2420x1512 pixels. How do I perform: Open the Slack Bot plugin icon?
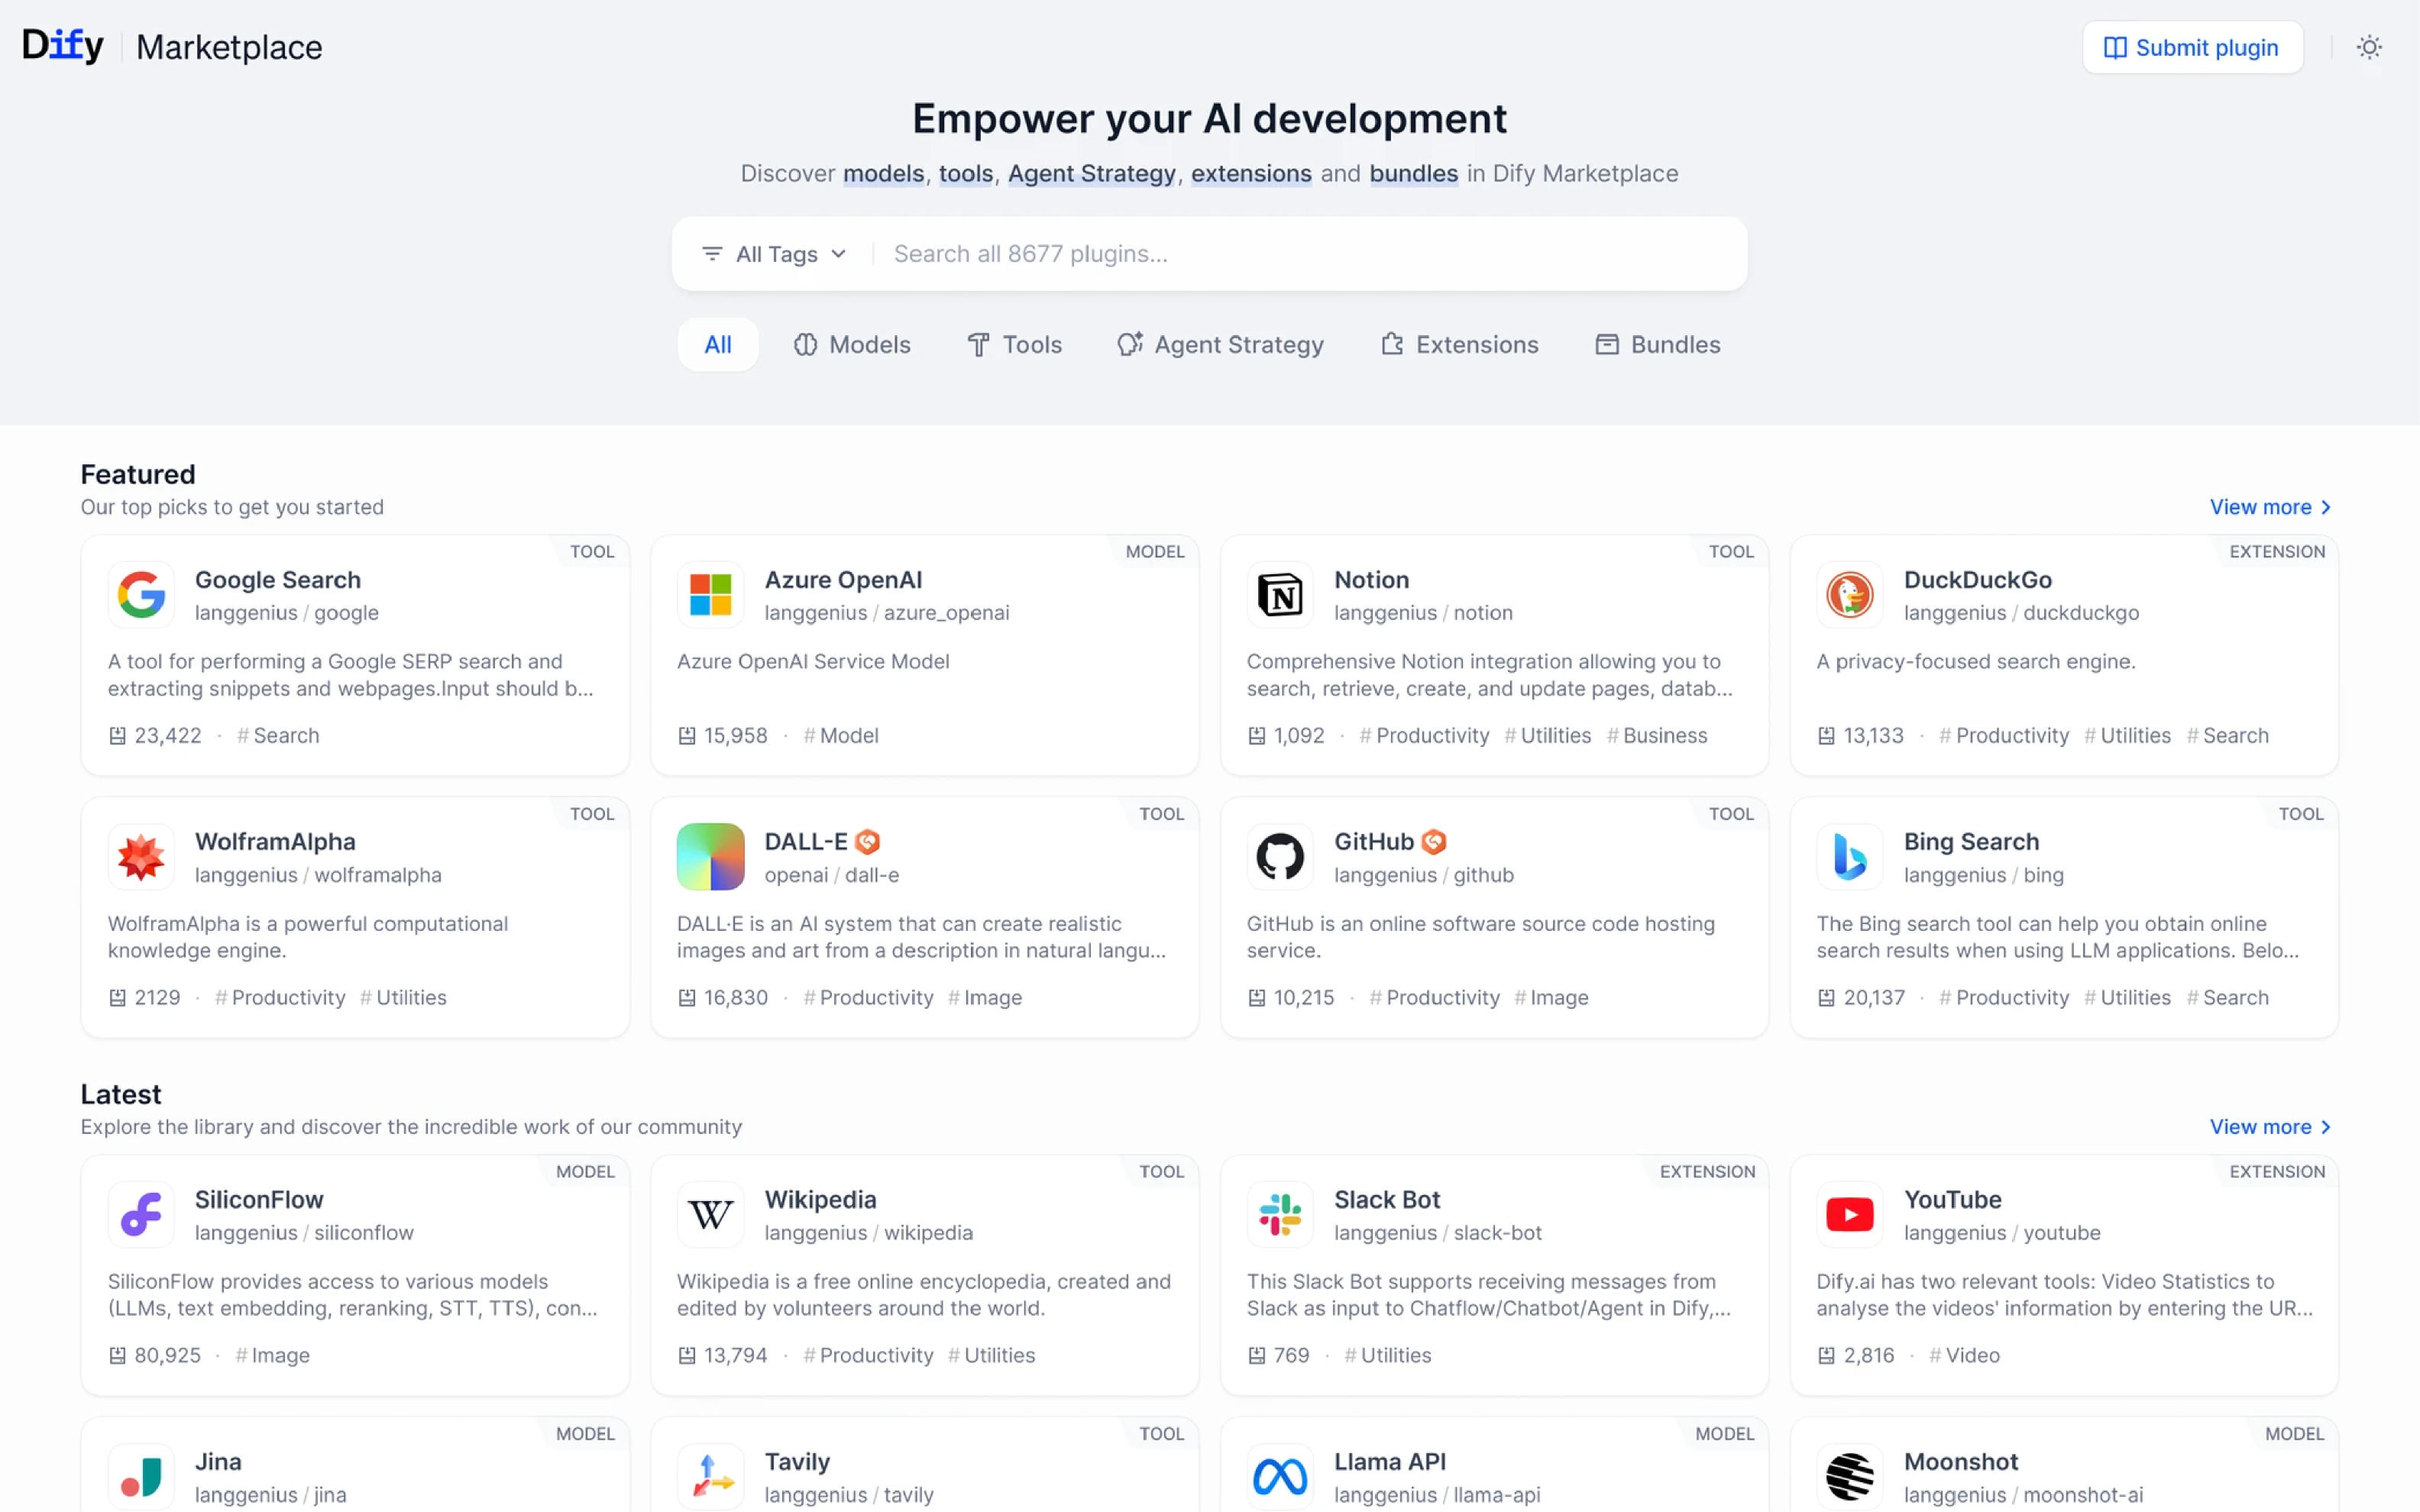coord(1279,1215)
